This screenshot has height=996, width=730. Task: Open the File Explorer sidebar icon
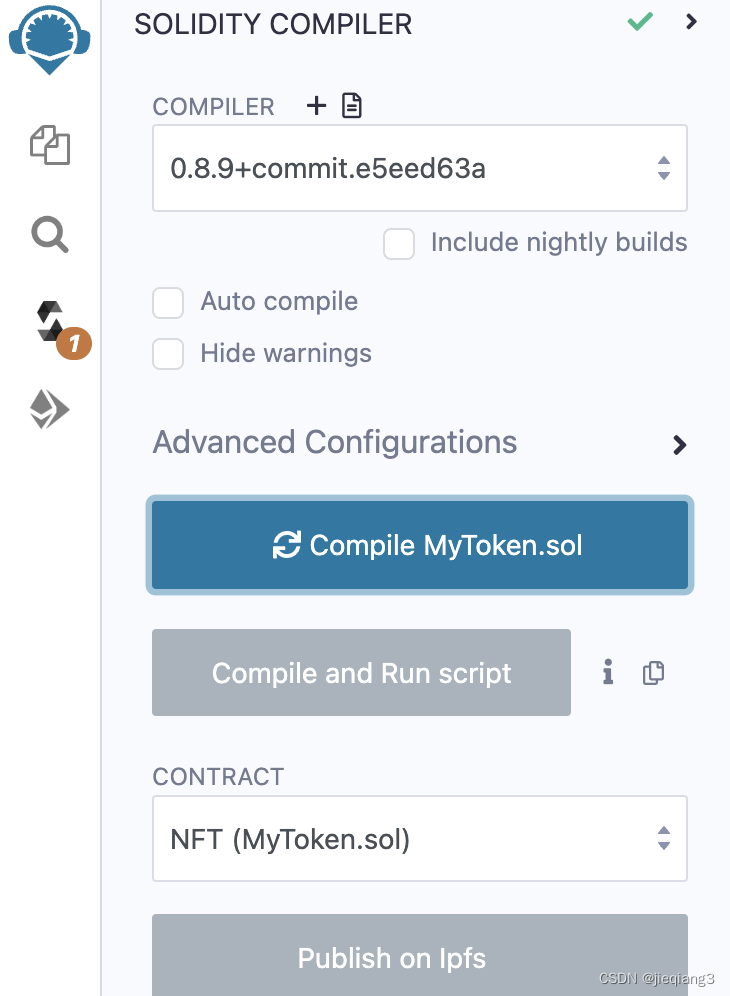click(x=50, y=145)
